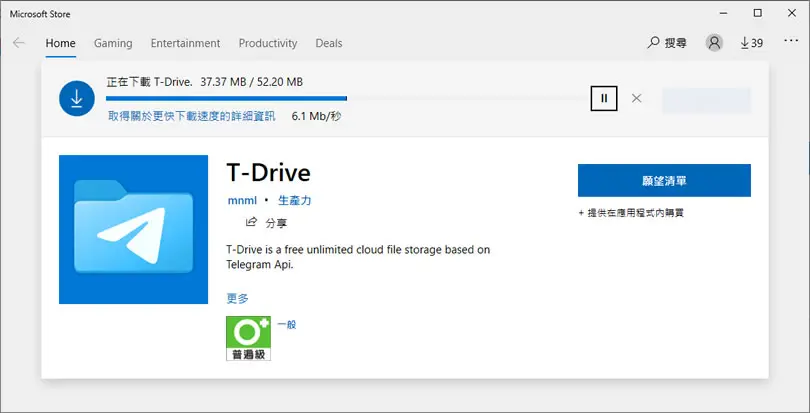Cancel the T-Drive download with the X
This screenshot has height=413, width=810.
point(636,98)
